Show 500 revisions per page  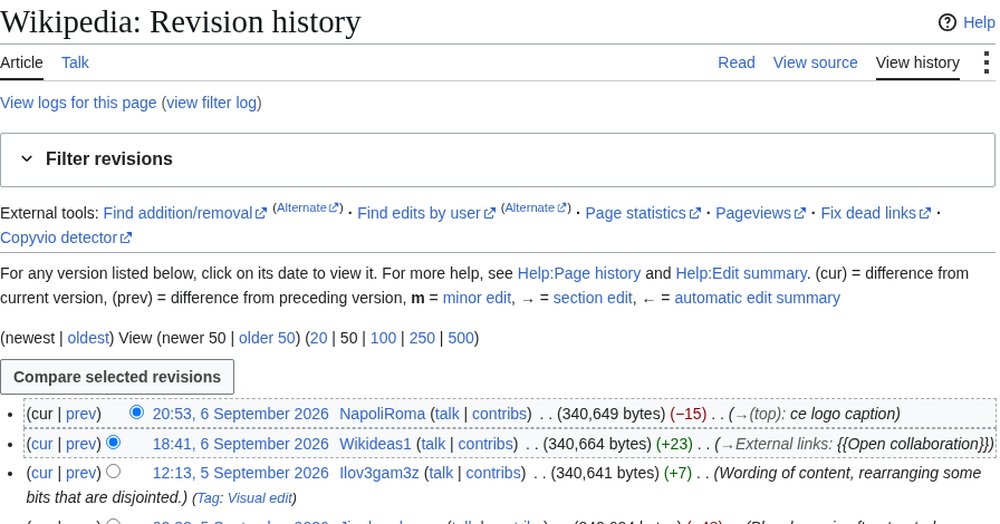pyautogui.click(x=461, y=338)
